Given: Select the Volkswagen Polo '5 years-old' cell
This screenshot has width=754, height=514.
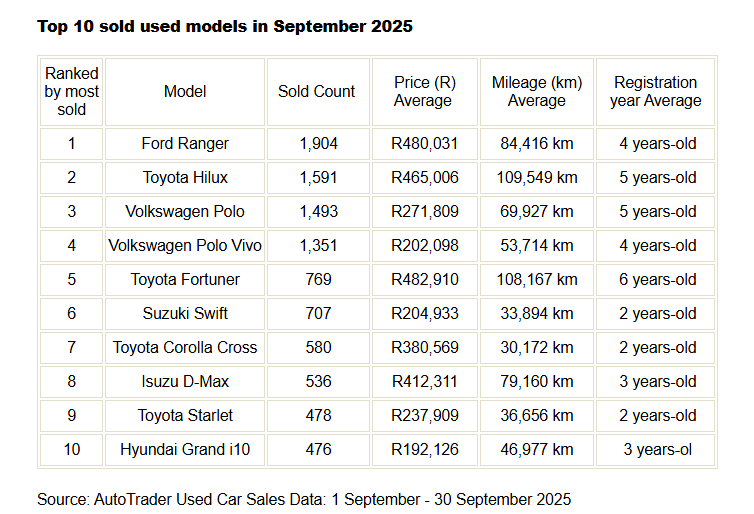Looking at the screenshot, I should click(x=658, y=212).
